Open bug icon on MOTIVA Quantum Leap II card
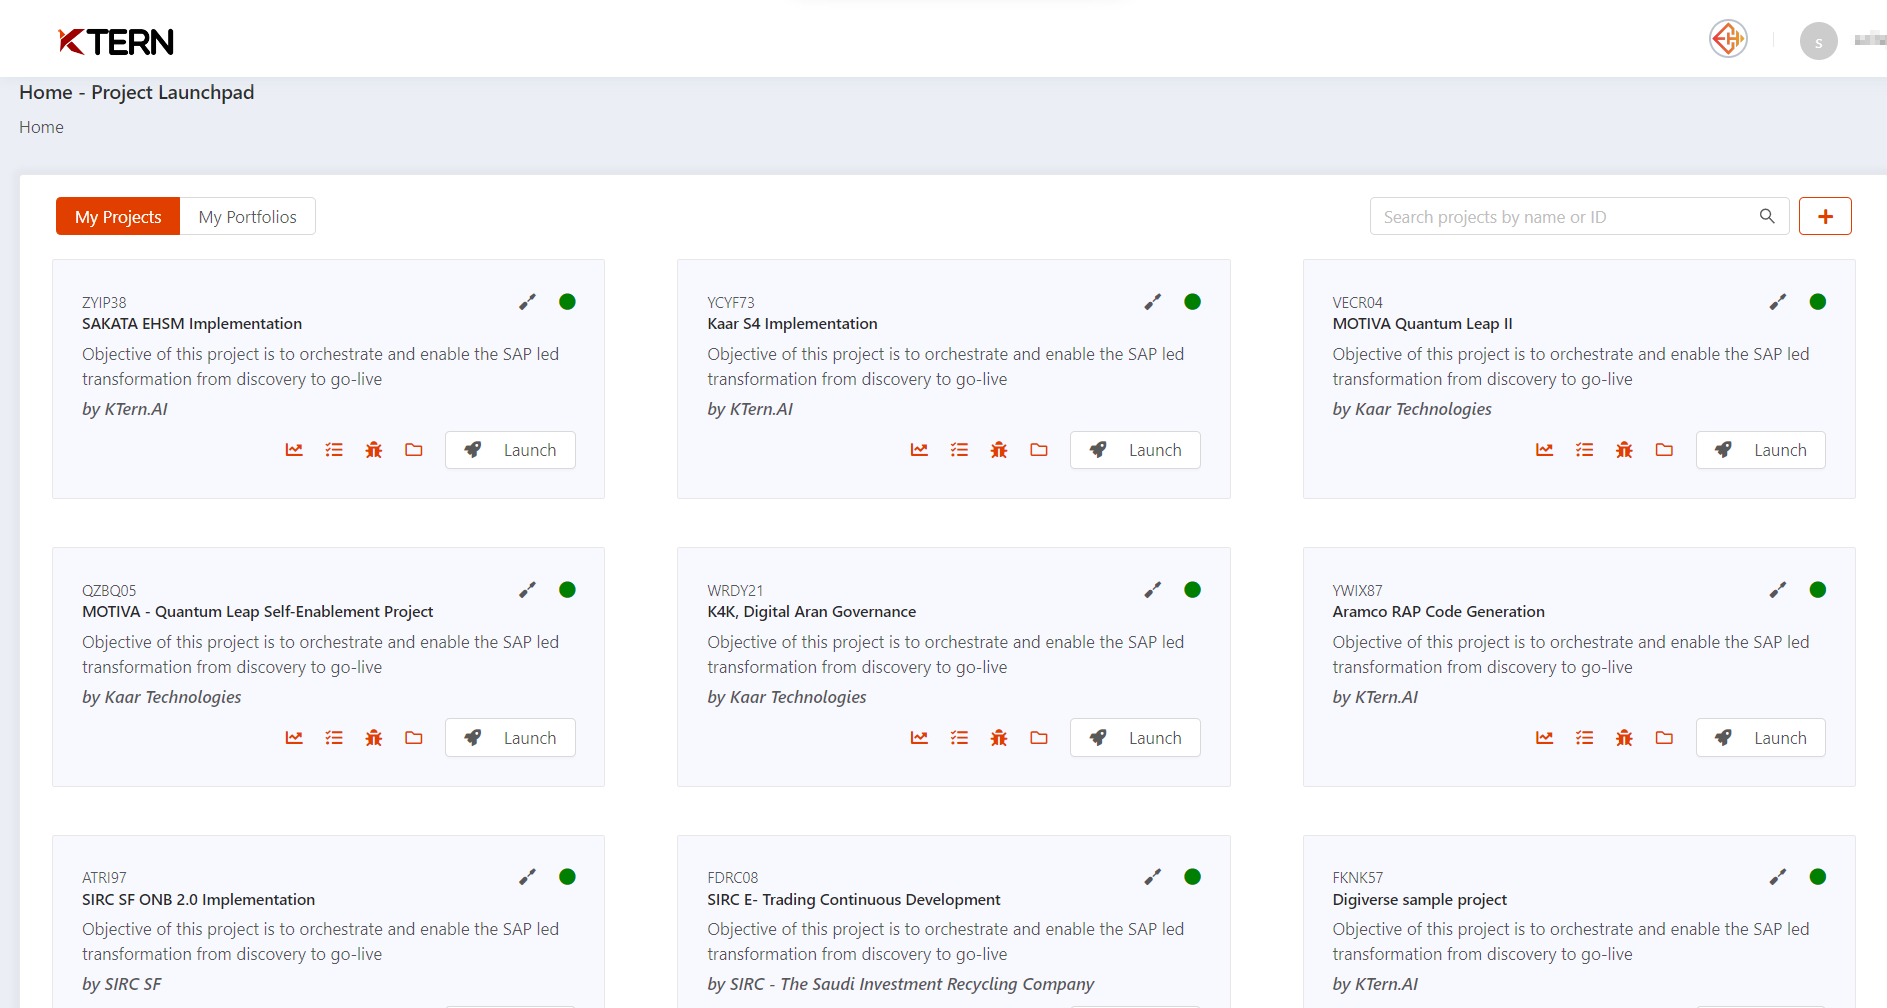Viewport: 1887px width, 1008px height. click(1624, 450)
